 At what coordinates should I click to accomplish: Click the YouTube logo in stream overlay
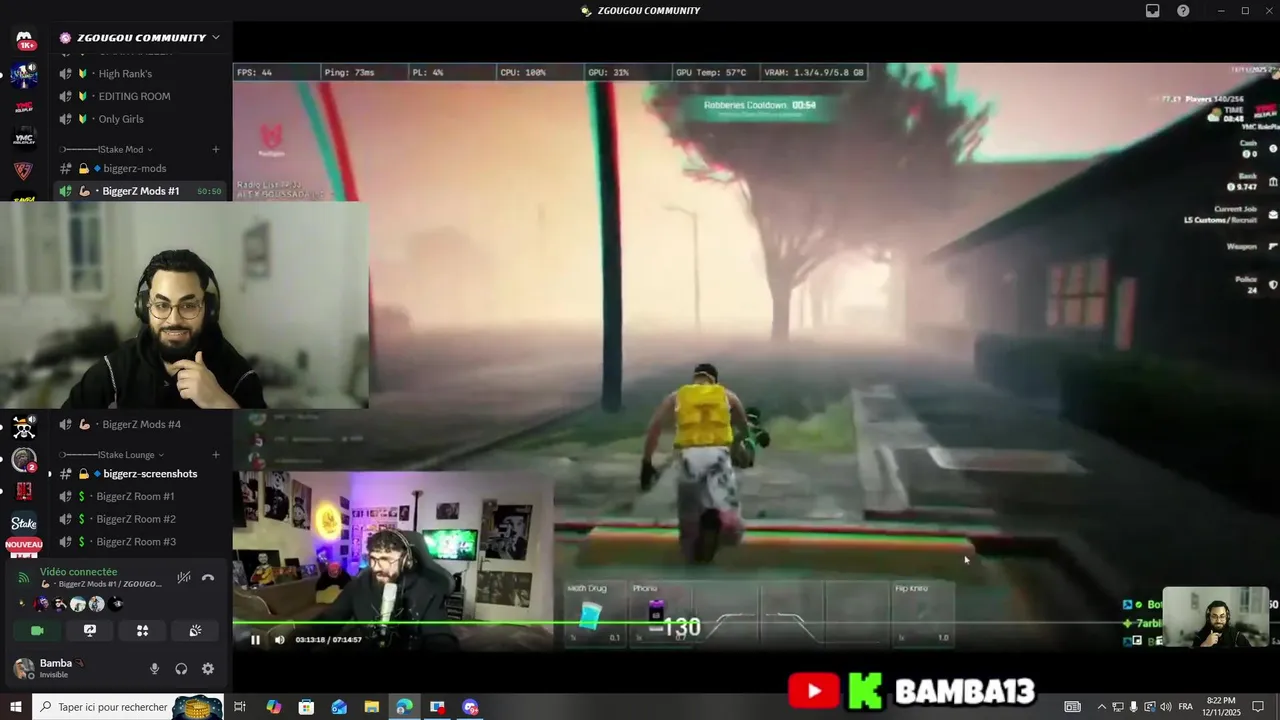pos(813,691)
